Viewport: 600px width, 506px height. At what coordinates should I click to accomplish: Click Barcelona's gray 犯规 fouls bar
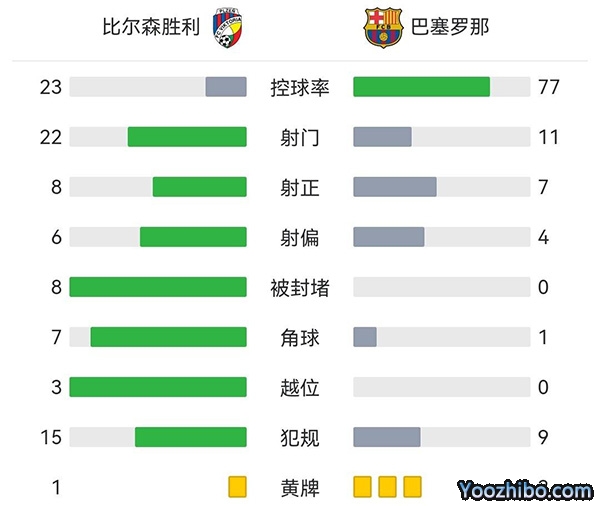[387, 437]
